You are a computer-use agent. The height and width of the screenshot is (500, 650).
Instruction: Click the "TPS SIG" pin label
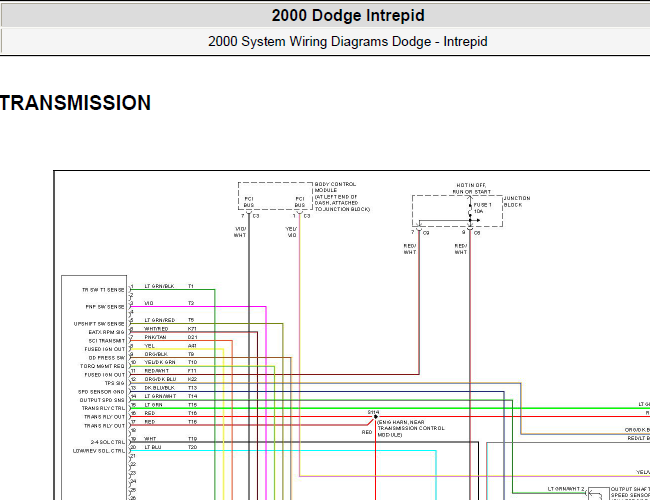tap(114, 383)
